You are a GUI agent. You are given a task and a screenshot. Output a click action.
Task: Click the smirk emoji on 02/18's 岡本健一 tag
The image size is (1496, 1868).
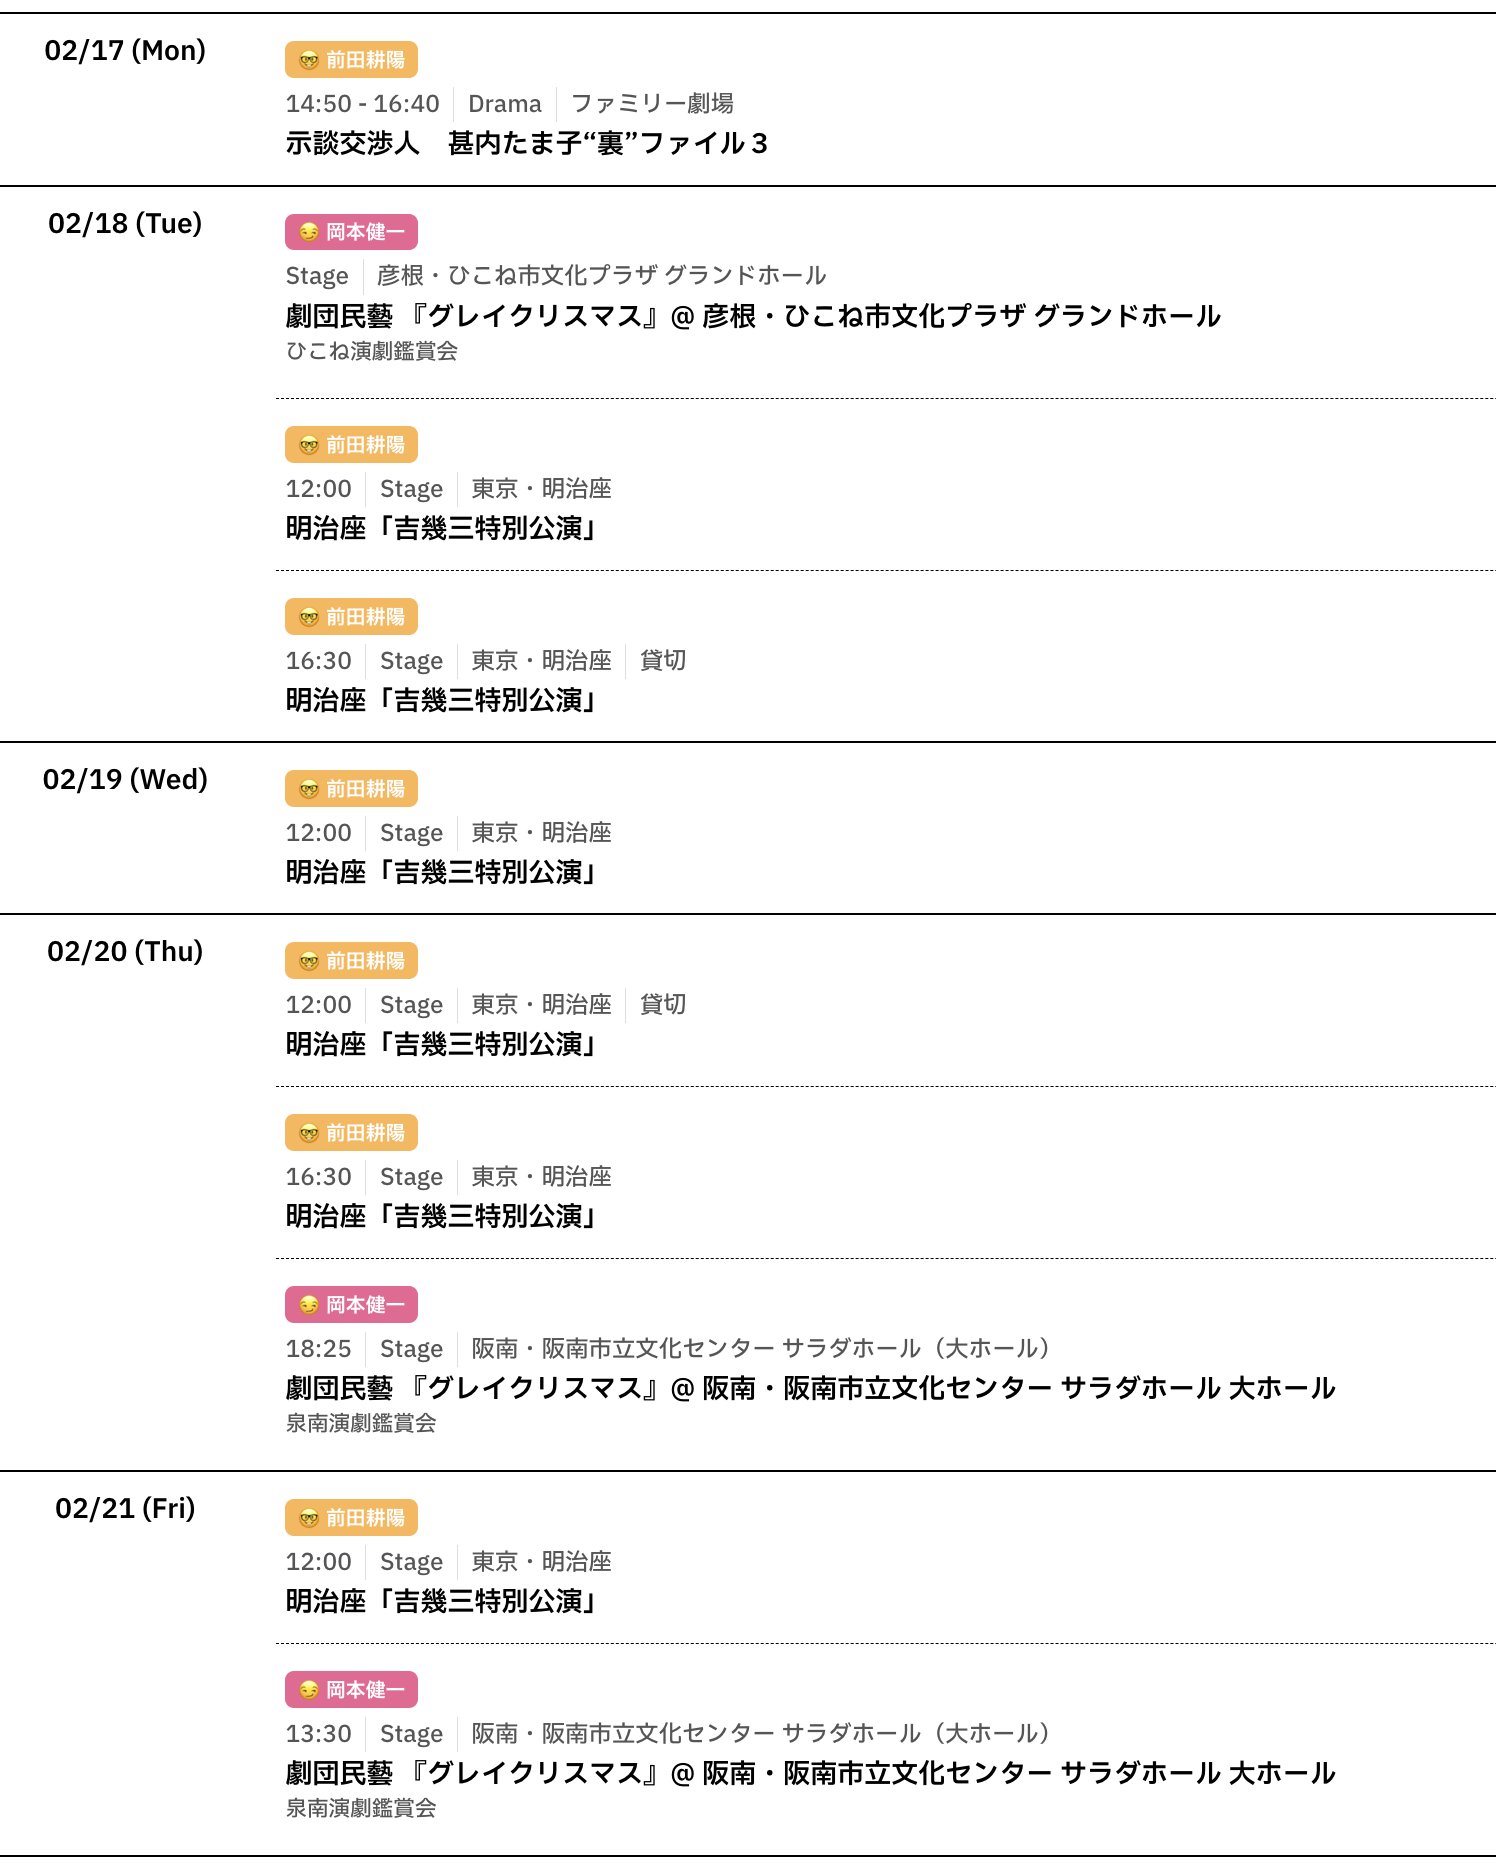pyautogui.click(x=309, y=232)
